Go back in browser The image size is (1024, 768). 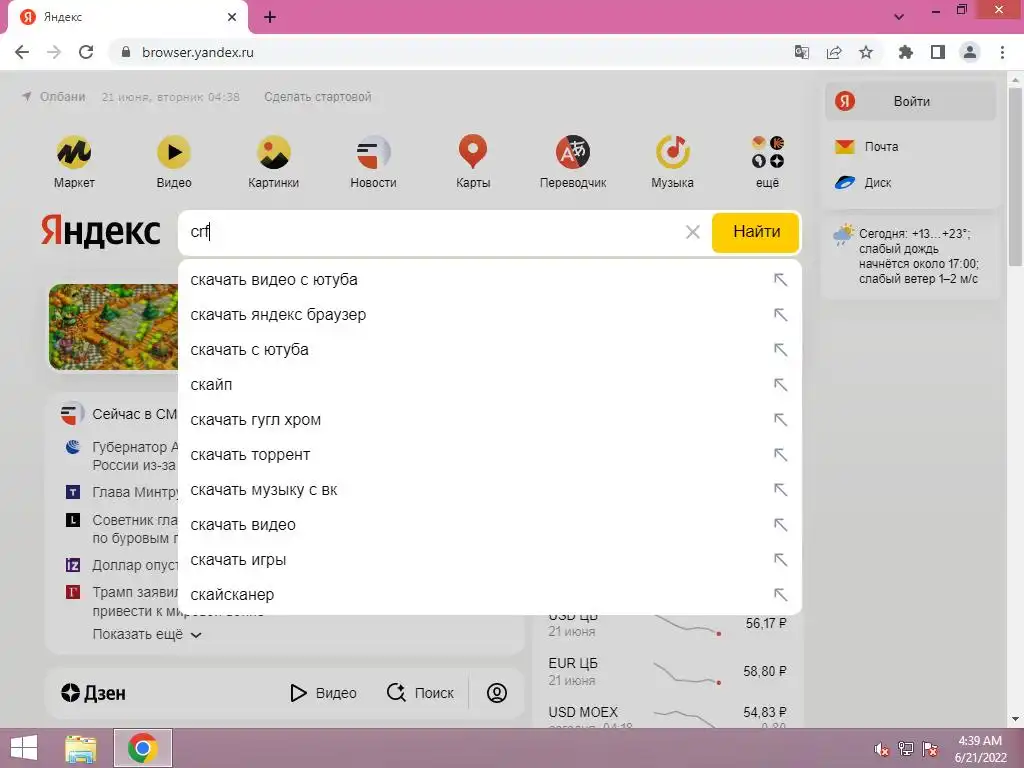[x=22, y=52]
